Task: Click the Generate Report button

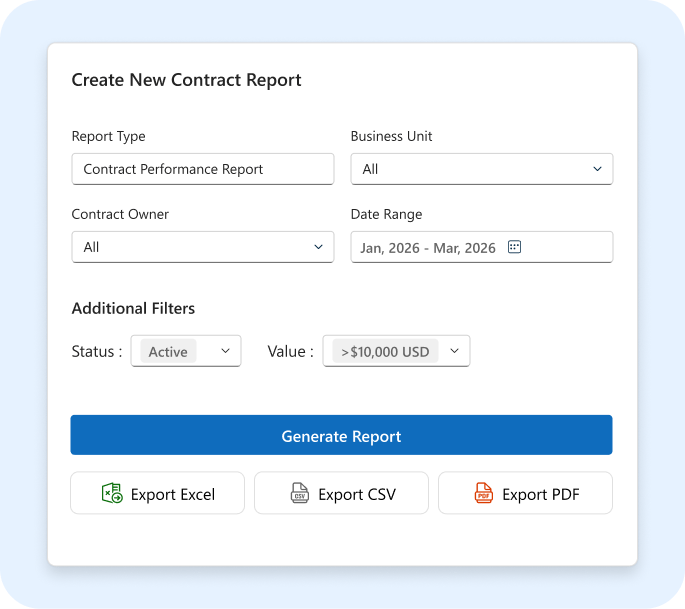Action: point(341,435)
